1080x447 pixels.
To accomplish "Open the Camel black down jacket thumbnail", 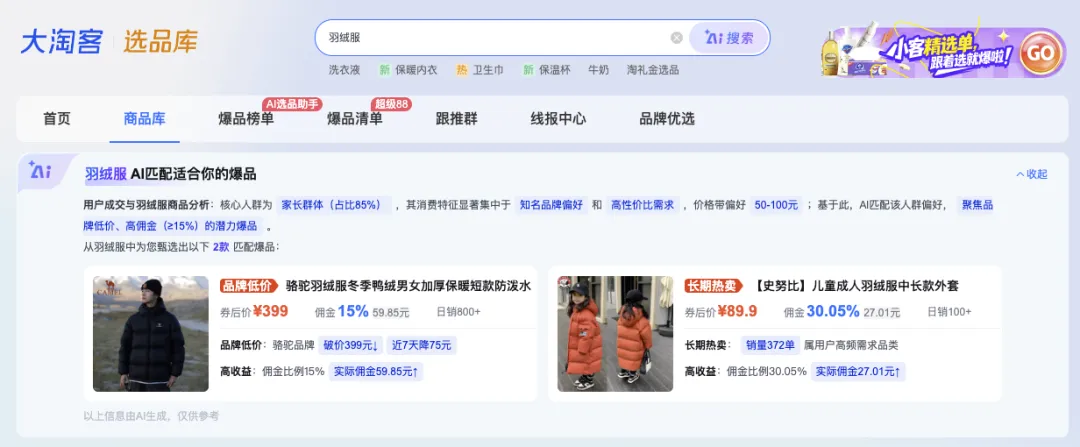I will point(151,334).
